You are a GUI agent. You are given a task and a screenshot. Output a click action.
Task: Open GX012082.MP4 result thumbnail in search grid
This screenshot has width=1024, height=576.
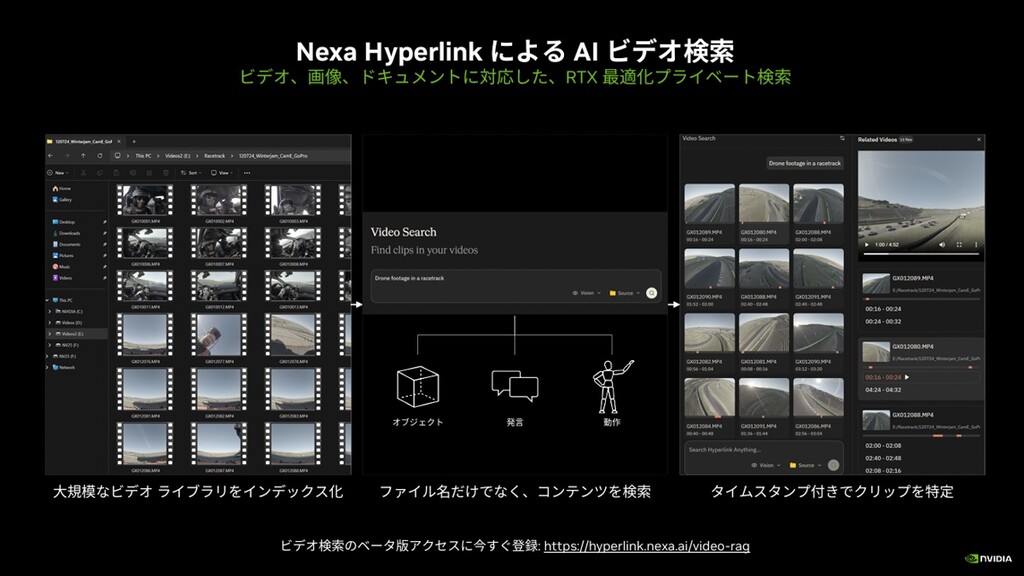pos(709,333)
